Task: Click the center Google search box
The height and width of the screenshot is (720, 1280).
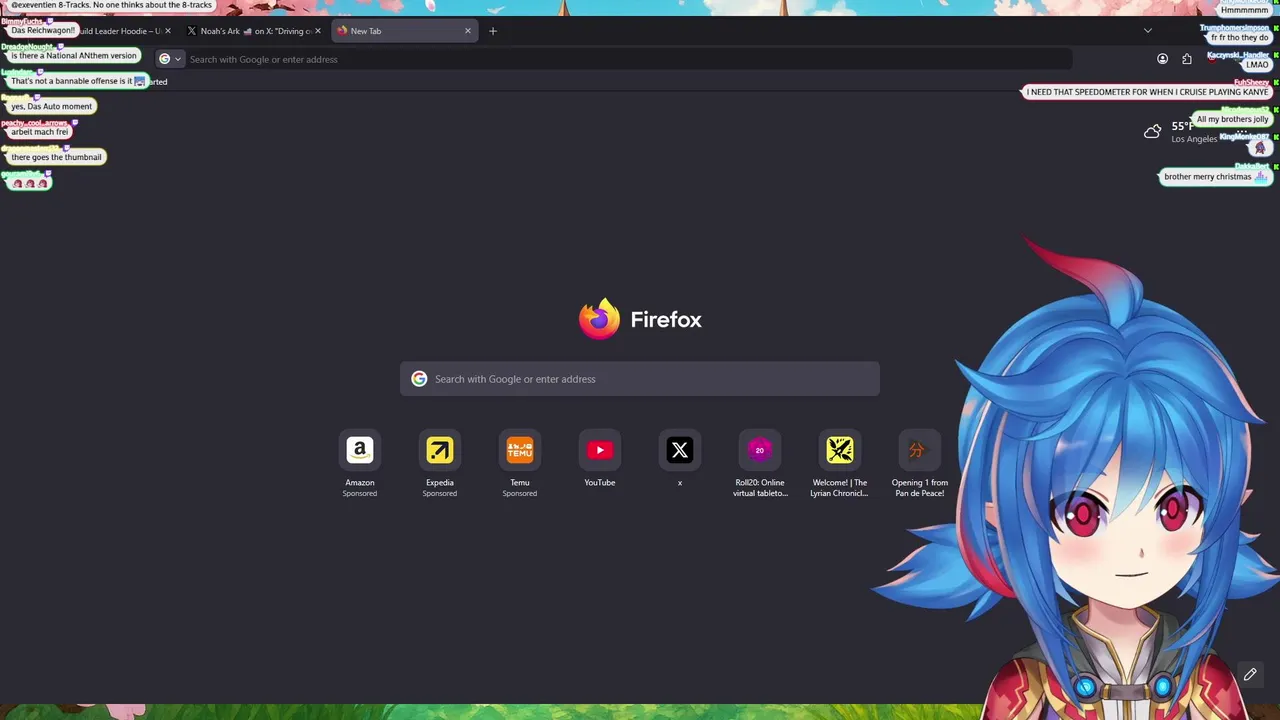Action: pyautogui.click(x=640, y=379)
